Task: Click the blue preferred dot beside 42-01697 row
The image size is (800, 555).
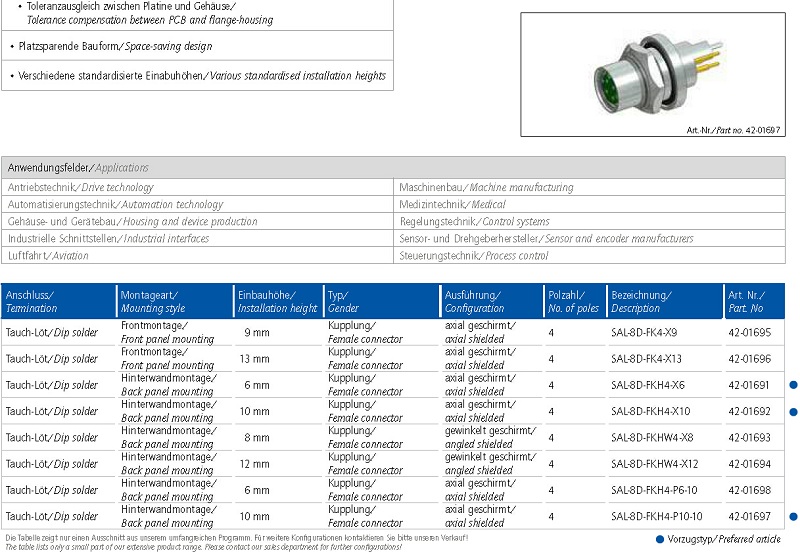Action: tap(794, 516)
